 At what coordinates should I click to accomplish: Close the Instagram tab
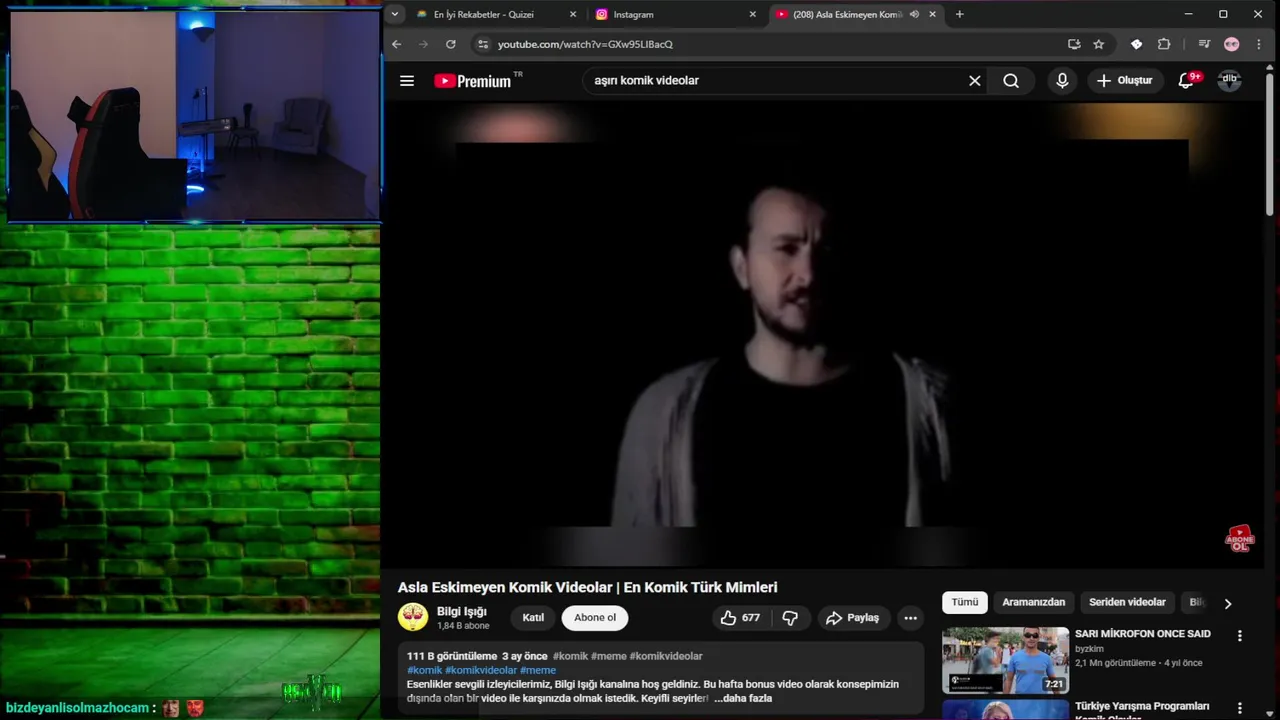(x=753, y=14)
